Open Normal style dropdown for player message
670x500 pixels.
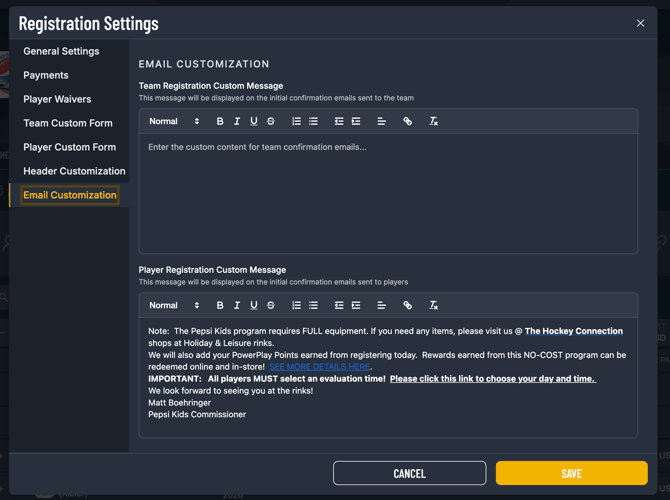tap(174, 305)
